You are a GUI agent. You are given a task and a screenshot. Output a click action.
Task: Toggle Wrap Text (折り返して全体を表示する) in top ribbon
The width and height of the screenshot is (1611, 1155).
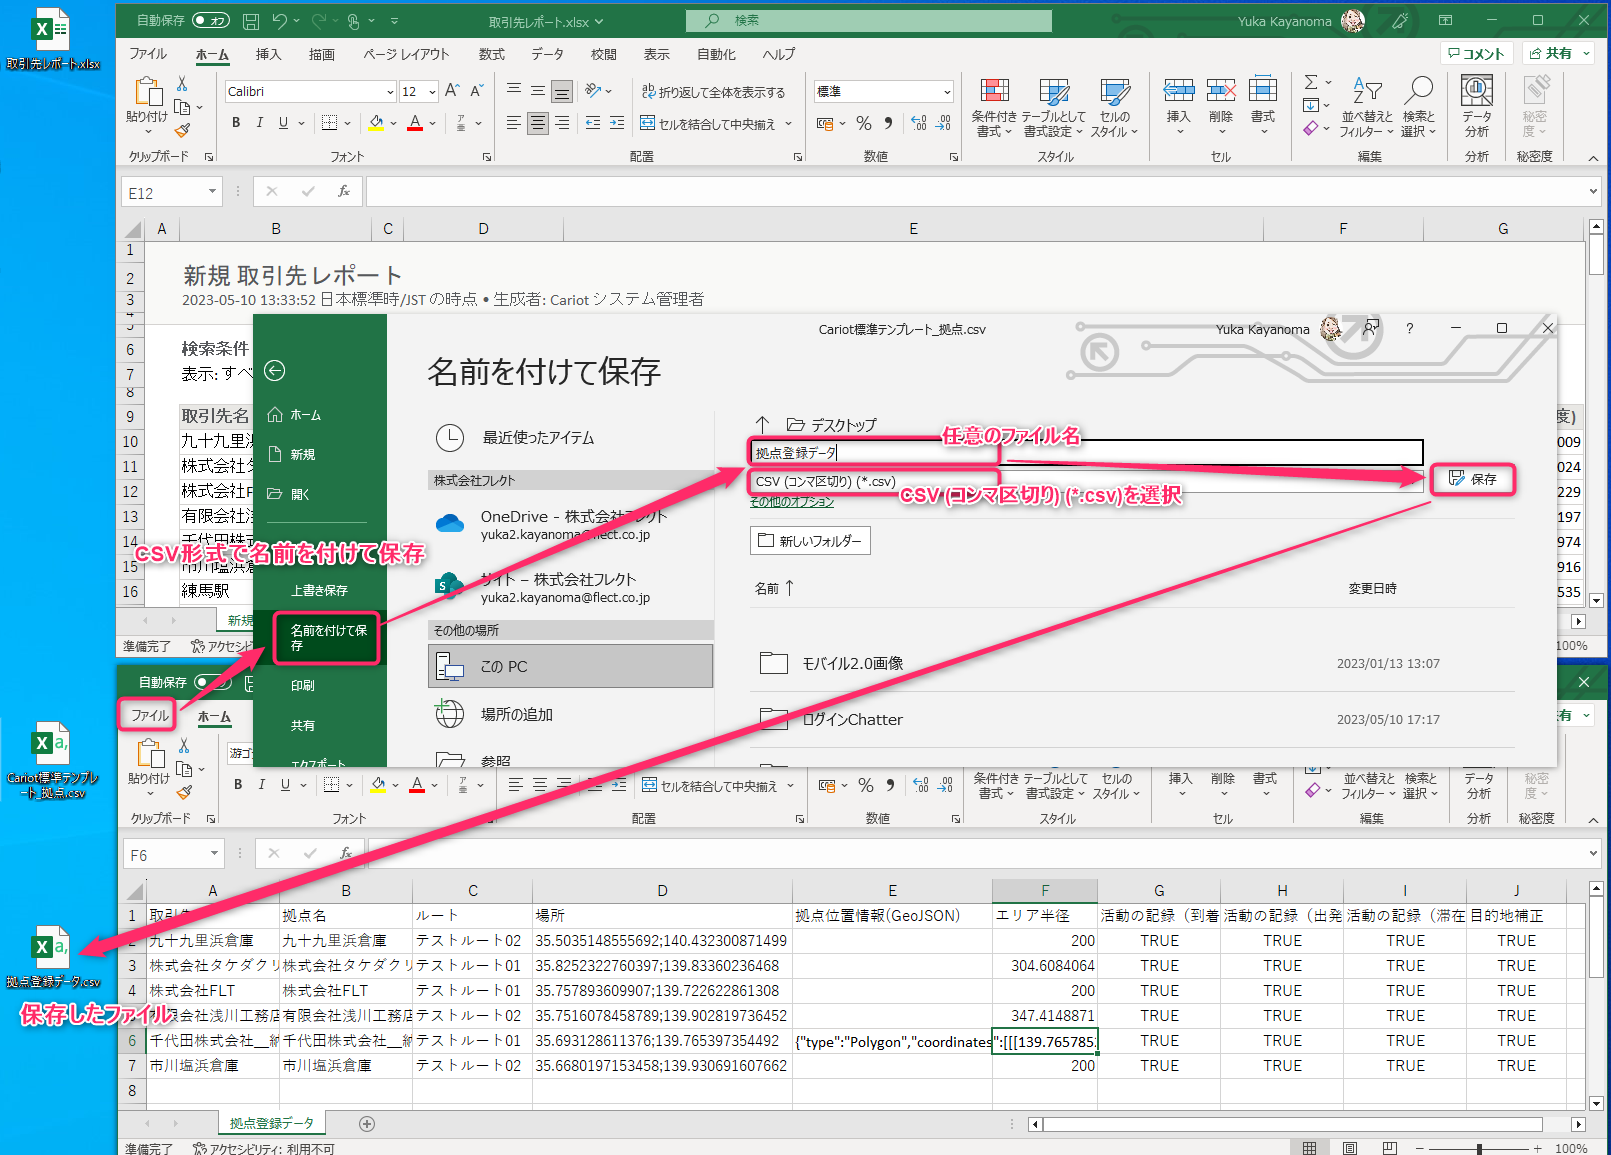click(714, 92)
